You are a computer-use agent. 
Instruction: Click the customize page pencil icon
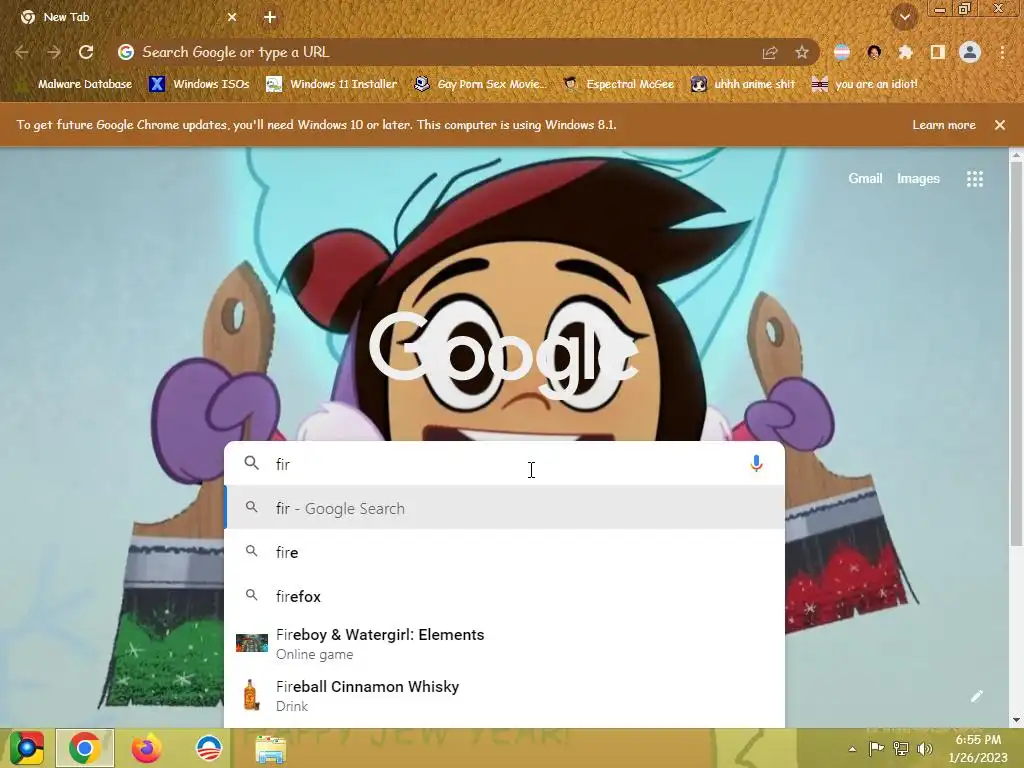(976, 696)
